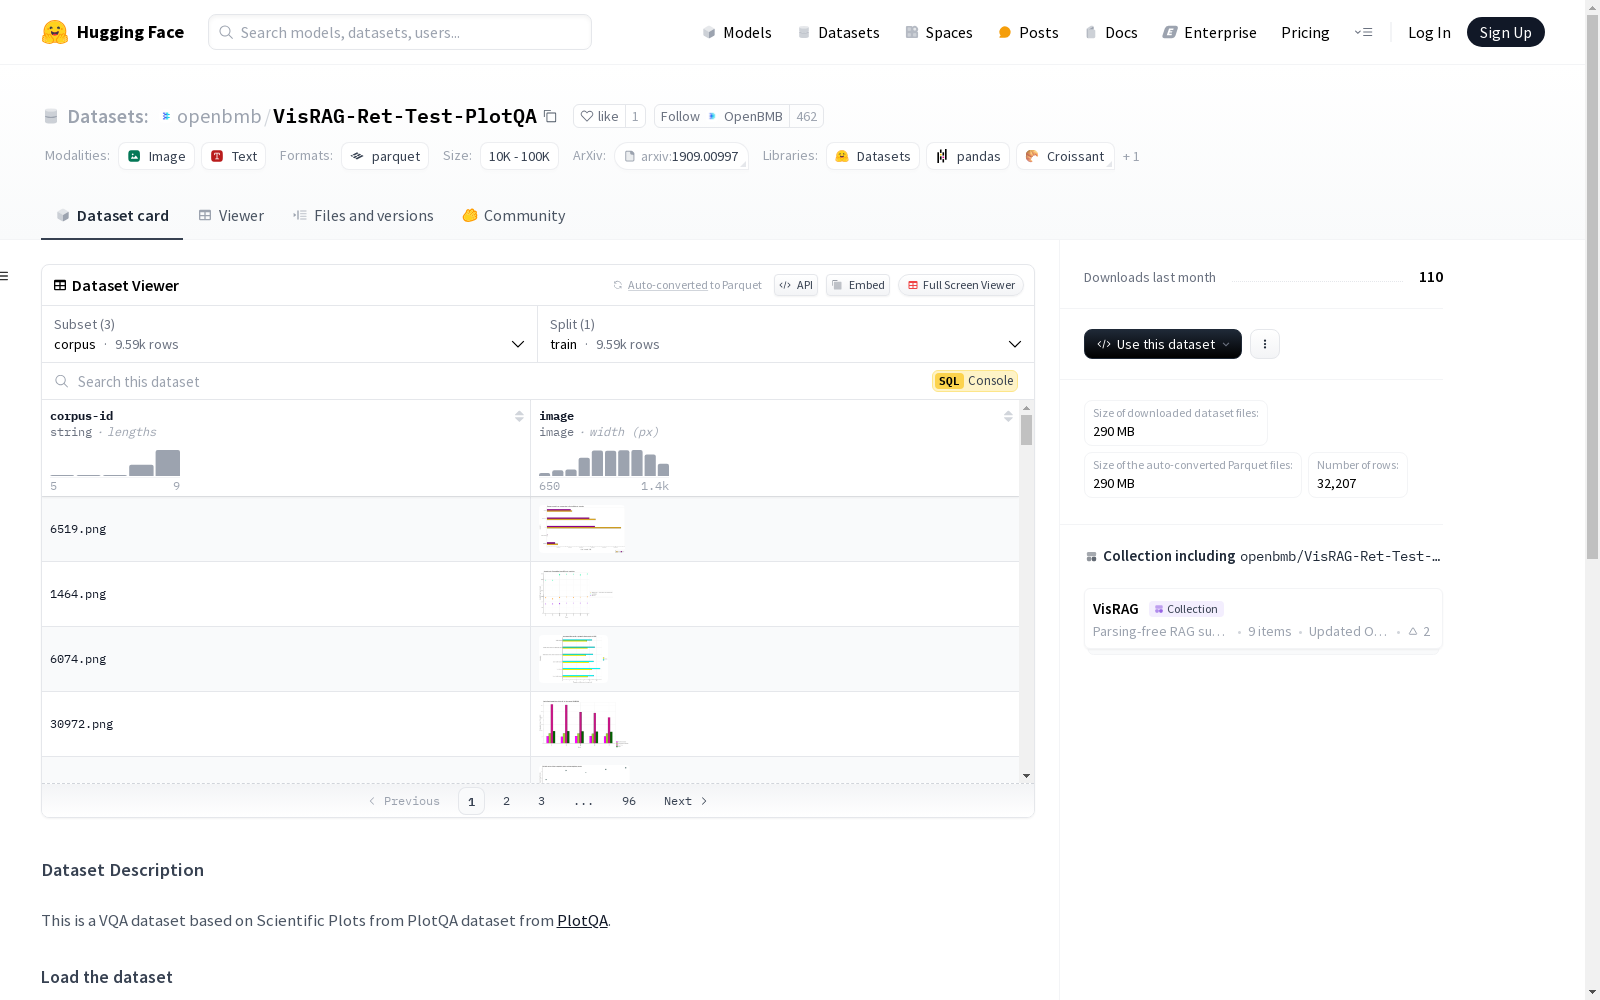Select the Croissant library tag
This screenshot has height=1000, width=1600.
[x=1065, y=156]
